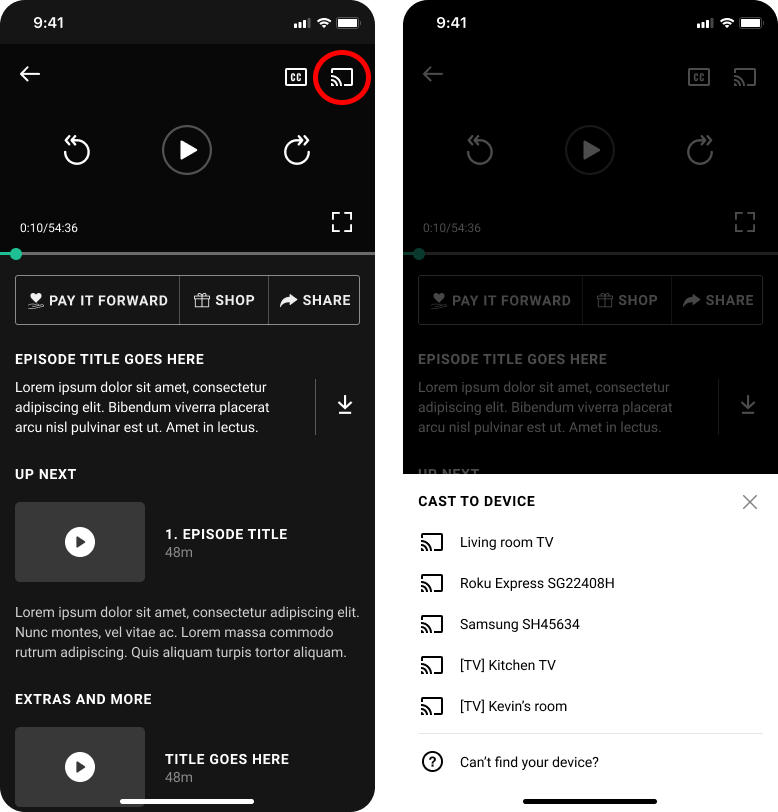Cast to [TV] Kevin's room
This screenshot has width=778, height=812.
coord(590,706)
